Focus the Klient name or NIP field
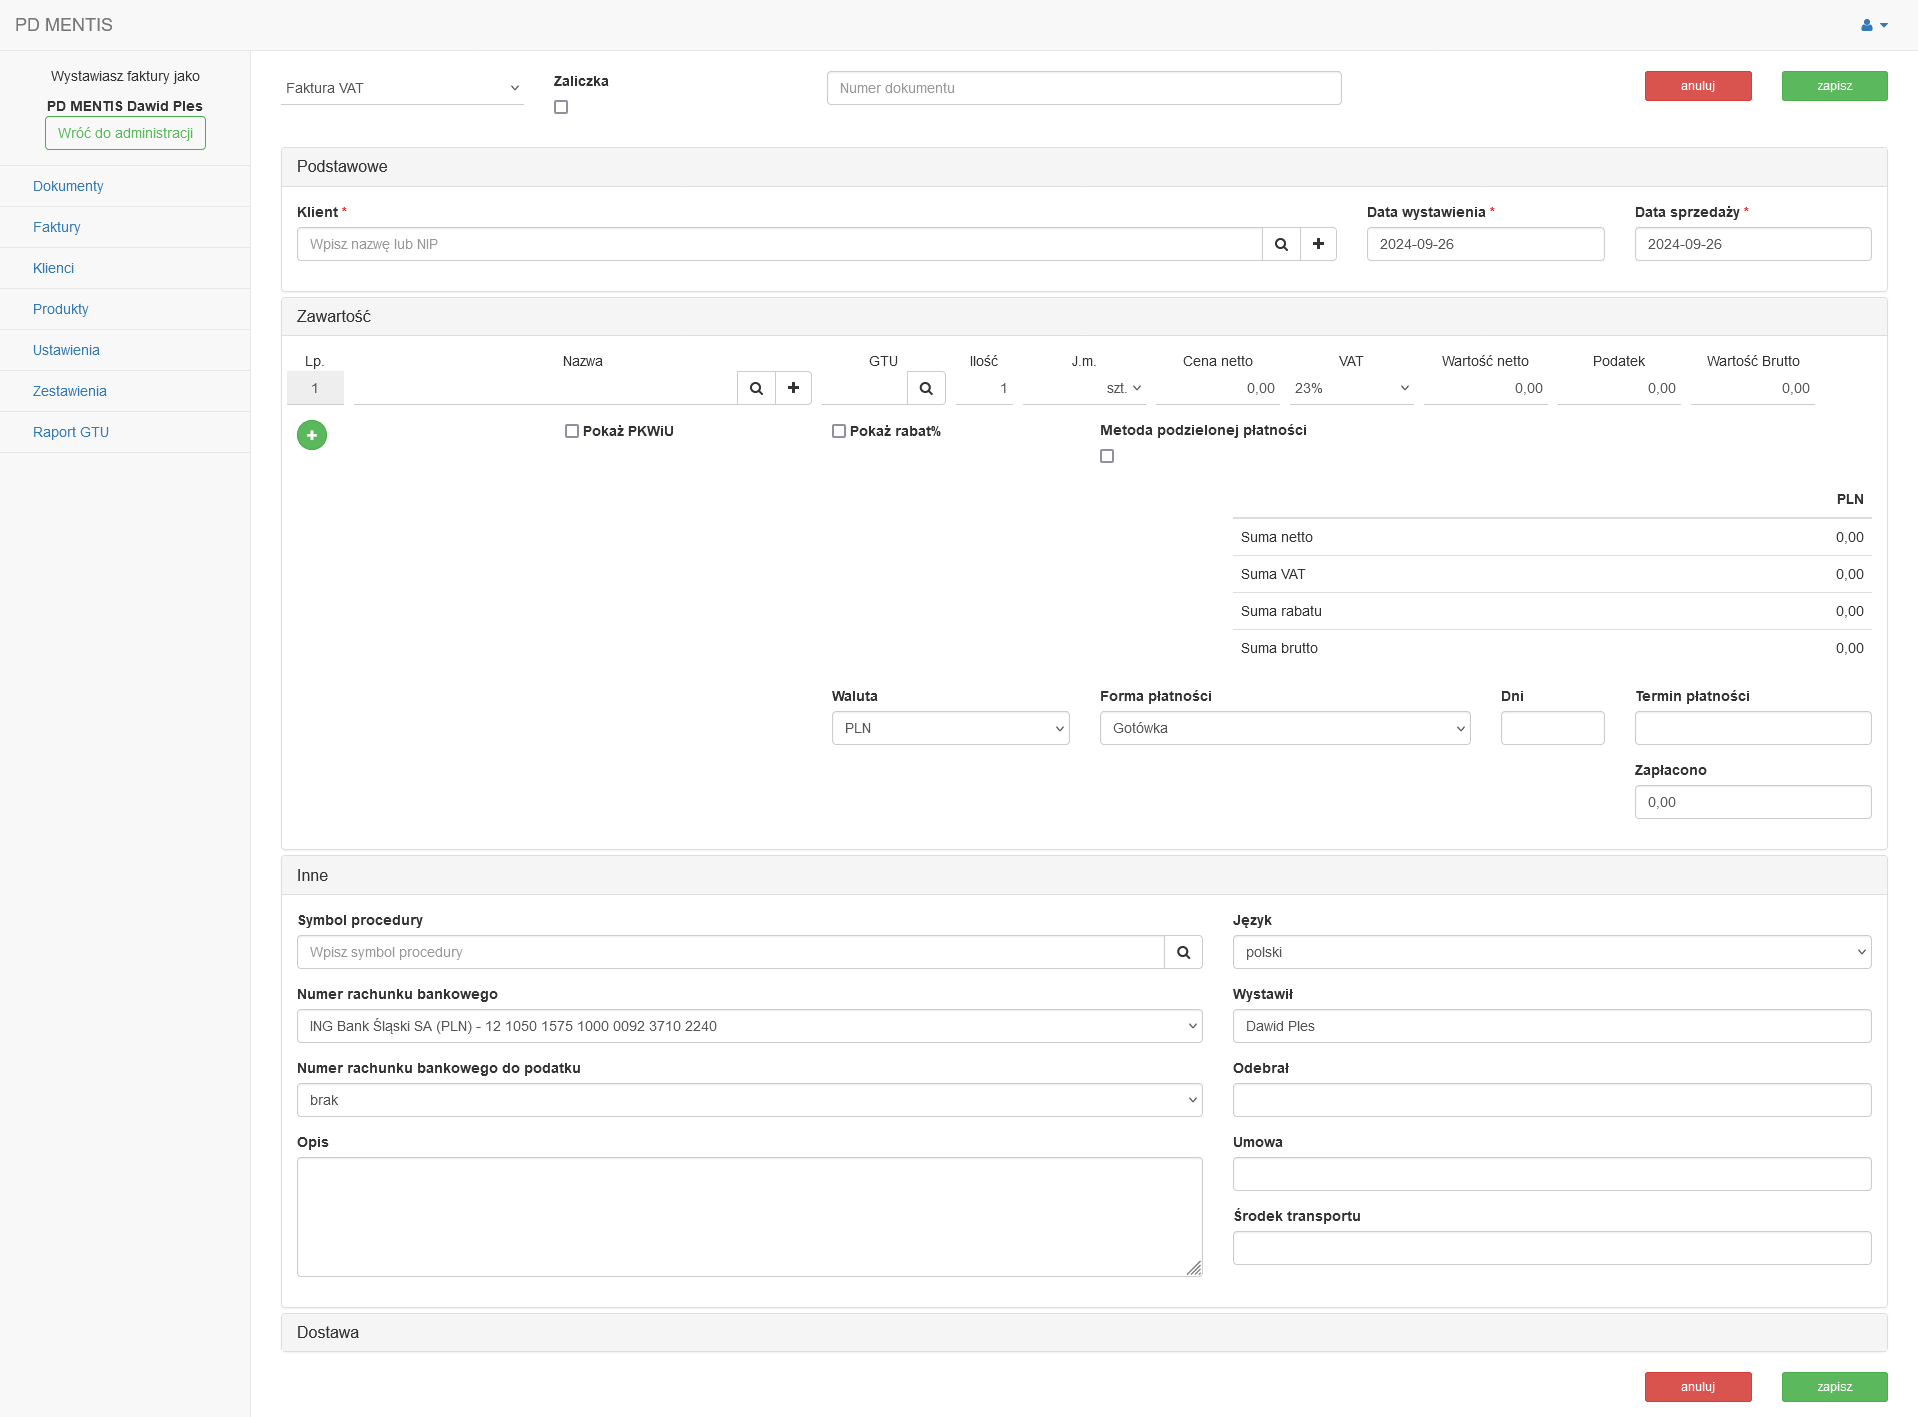1918x1417 pixels. tap(780, 244)
